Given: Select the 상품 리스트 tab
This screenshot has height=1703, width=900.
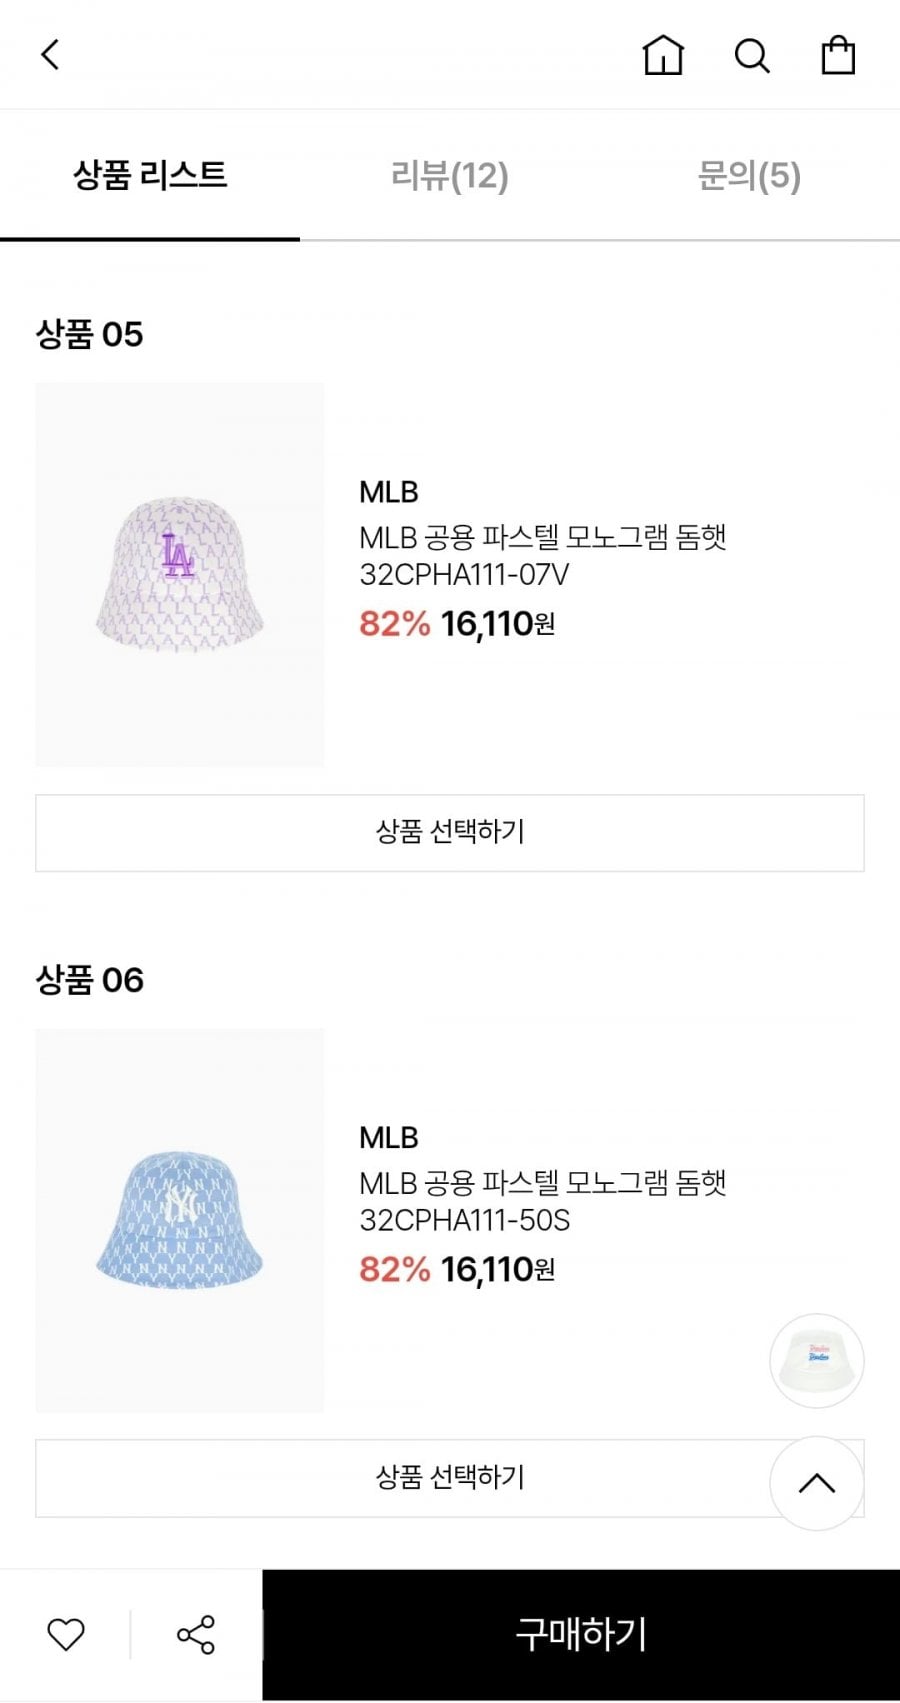Looking at the screenshot, I should (x=150, y=176).
